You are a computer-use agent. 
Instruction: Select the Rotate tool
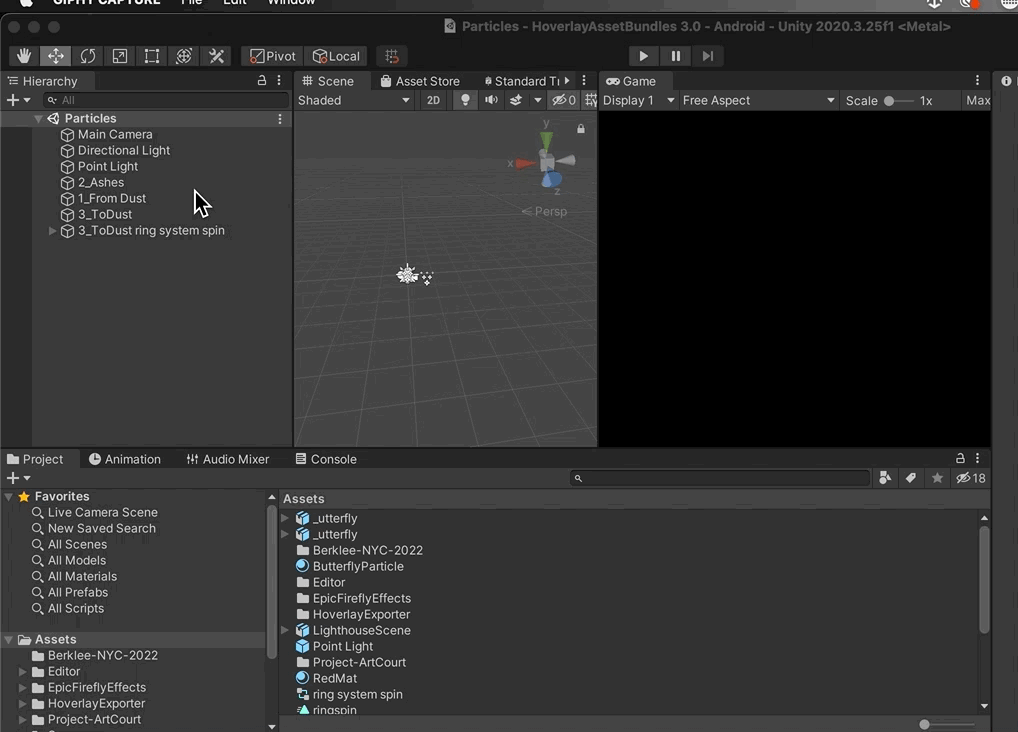click(x=88, y=56)
